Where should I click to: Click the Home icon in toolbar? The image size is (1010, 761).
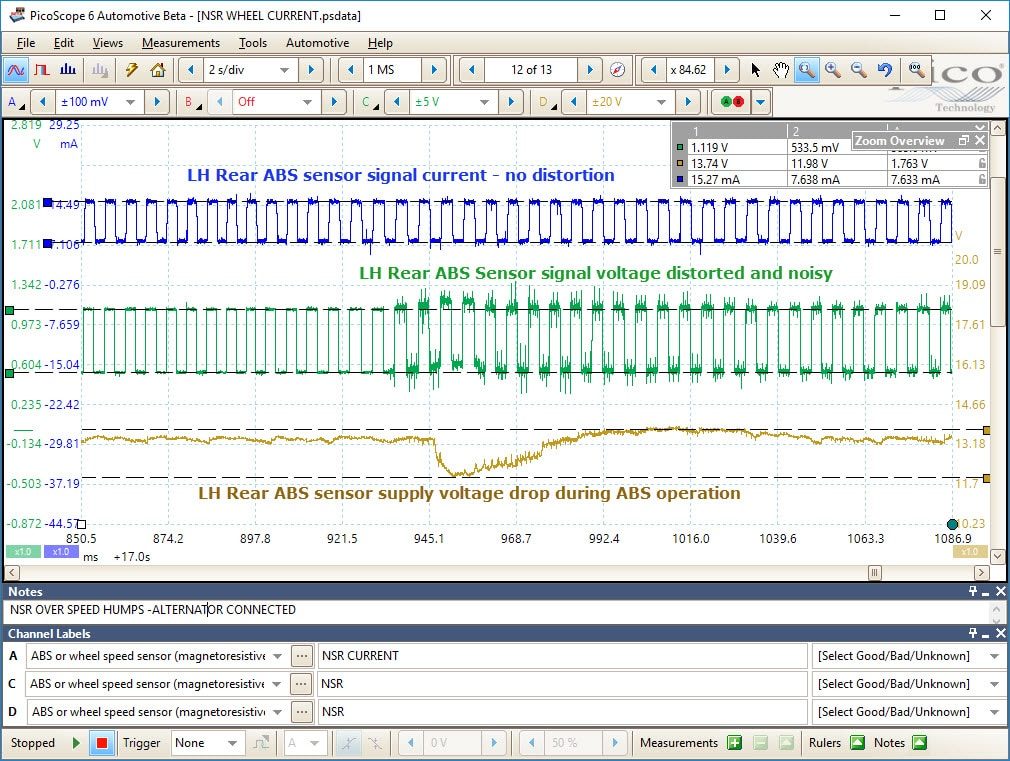tap(158, 70)
